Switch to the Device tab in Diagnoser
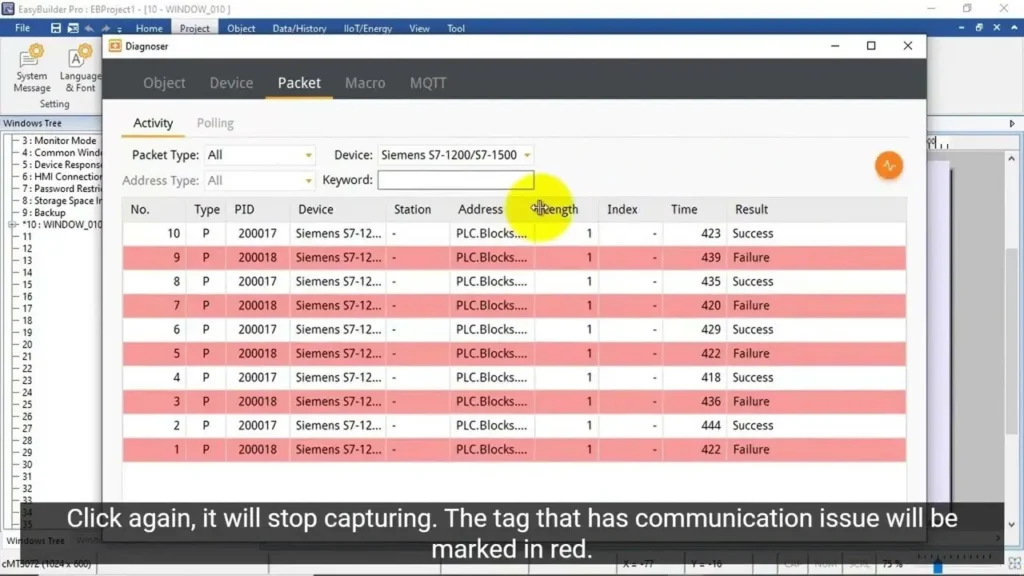The image size is (1024, 576). point(231,83)
